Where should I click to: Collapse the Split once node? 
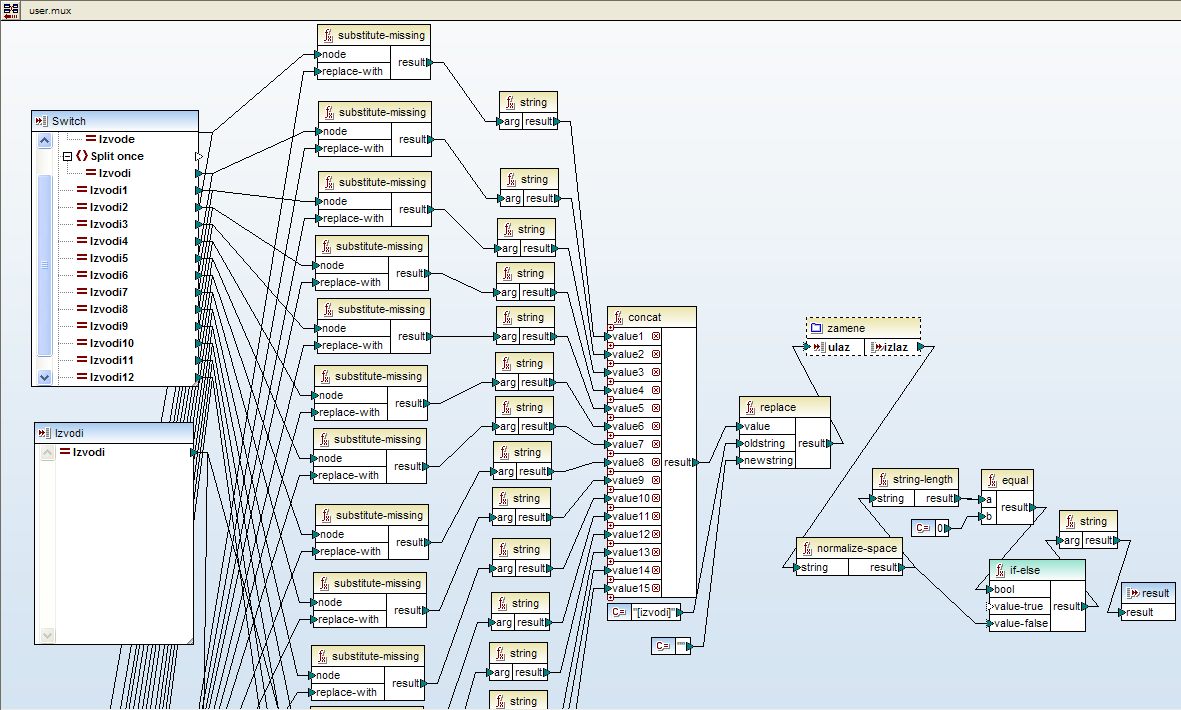[x=67, y=157]
